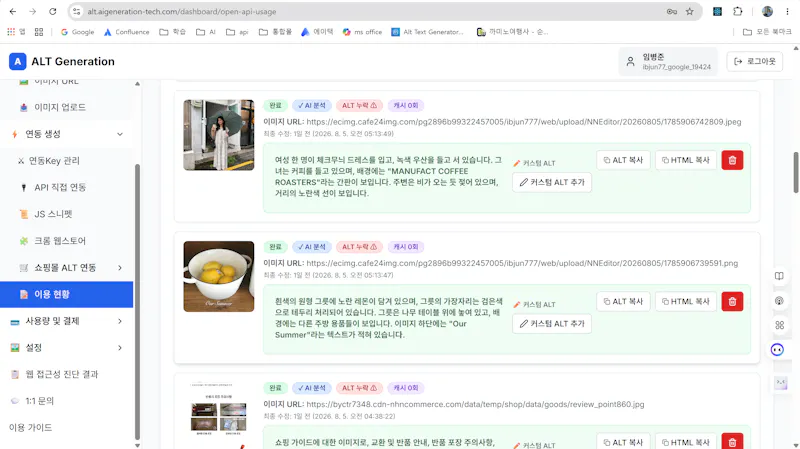This screenshot has height=449, width=800.
Task: Delete the lemon image entry
Action: click(x=732, y=302)
